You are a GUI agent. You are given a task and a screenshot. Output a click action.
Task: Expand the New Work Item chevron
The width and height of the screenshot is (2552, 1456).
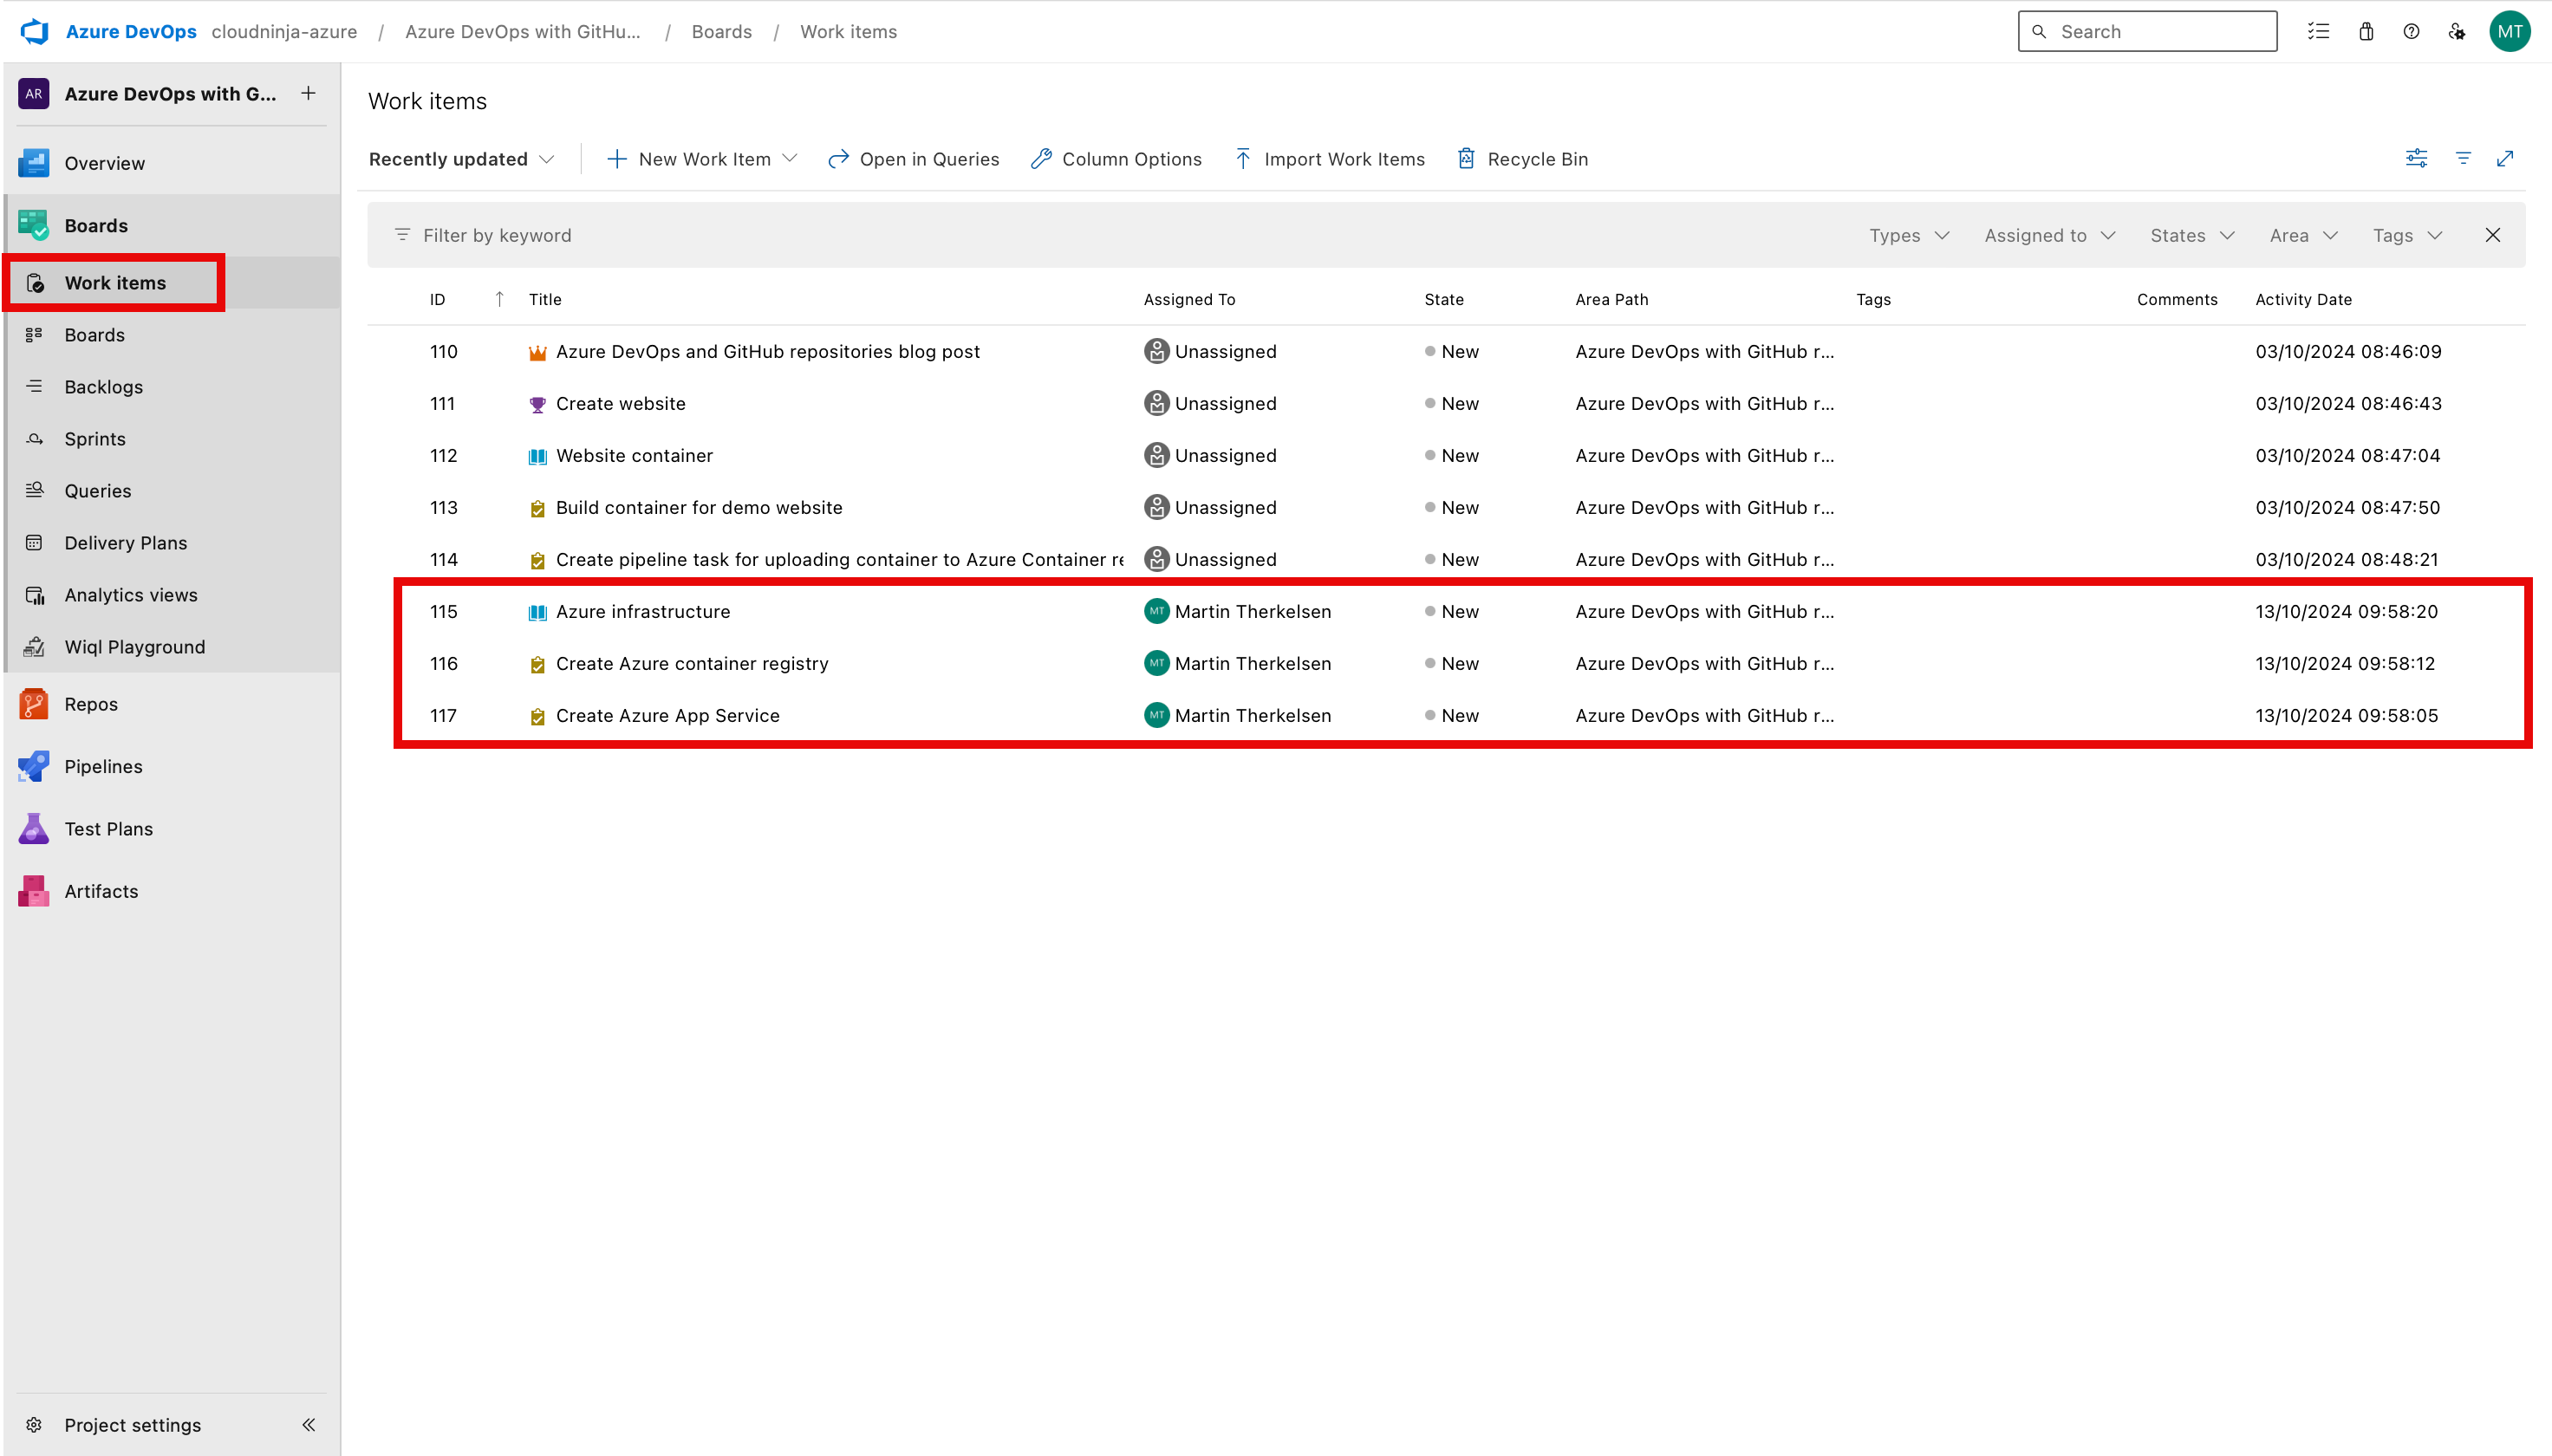tap(790, 158)
